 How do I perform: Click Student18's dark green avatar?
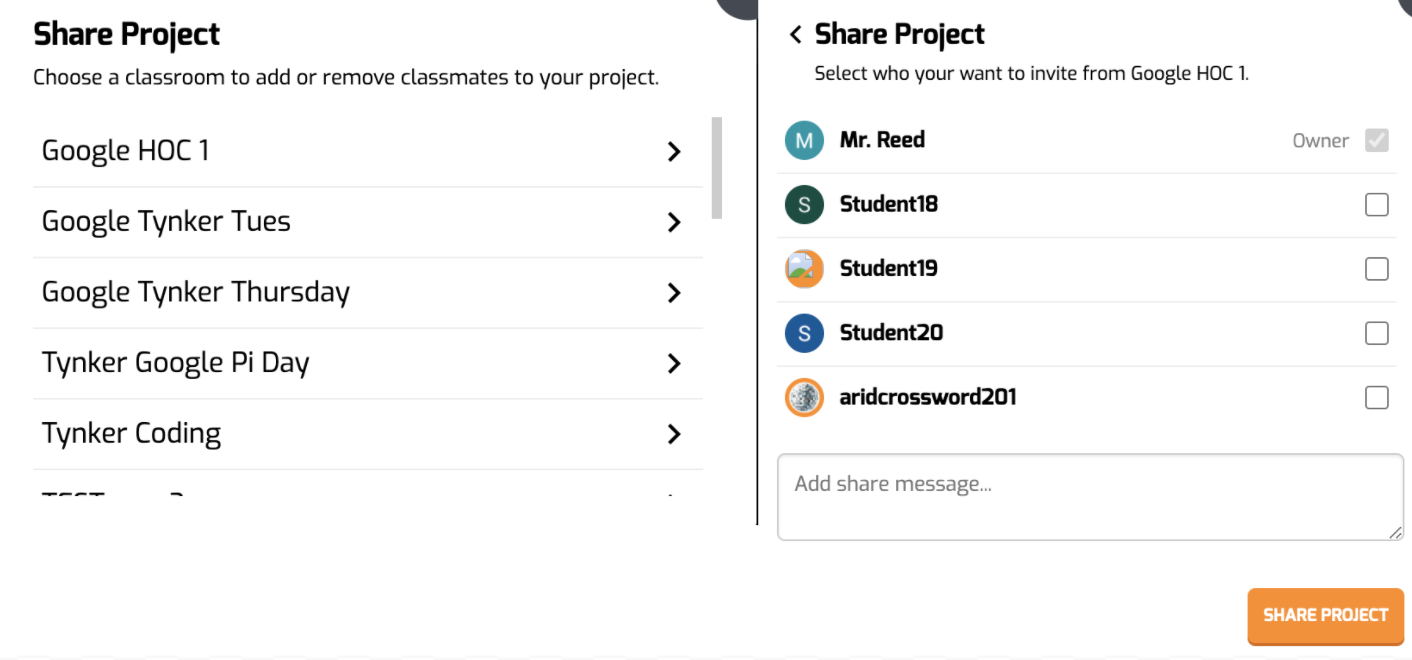click(x=804, y=205)
